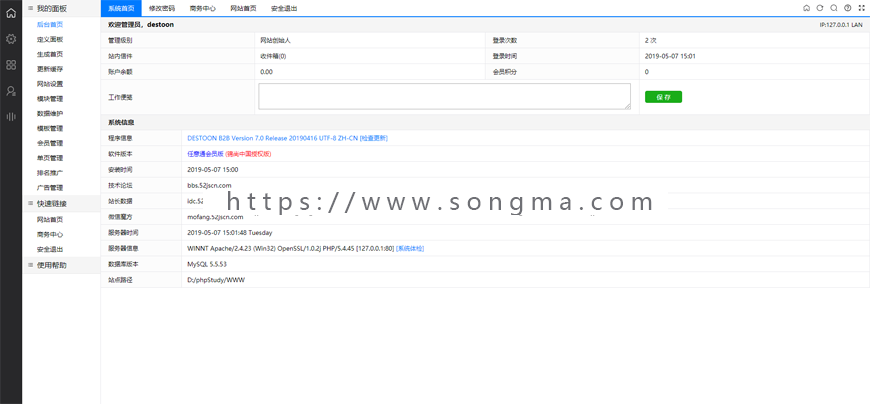Open the modules grid icon in sidebar
The image size is (870, 404).
(11, 65)
